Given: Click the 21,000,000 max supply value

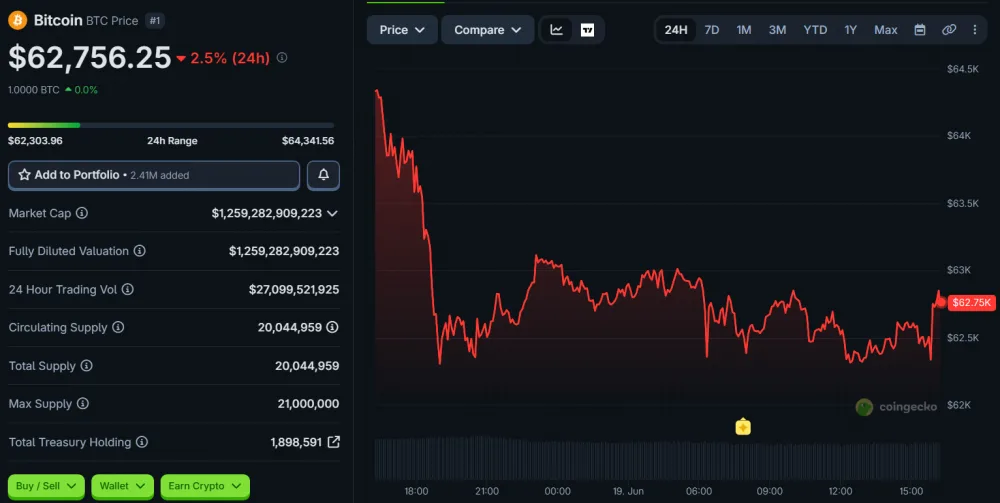Looking at the screenshot, I should click(x=309, y=404).
